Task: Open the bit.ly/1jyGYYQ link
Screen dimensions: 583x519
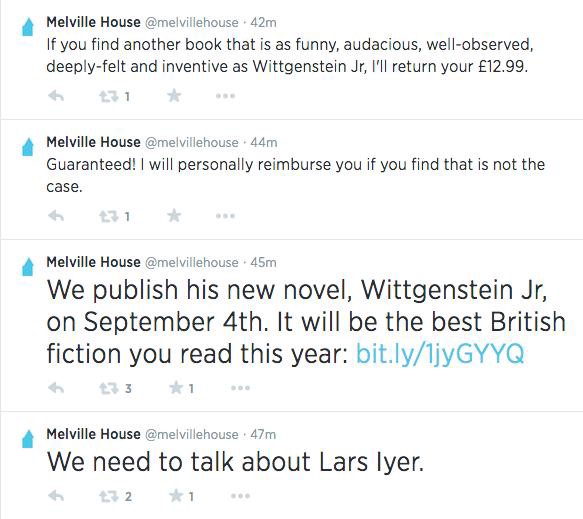Action: pyautogui.click(x=440, y=353)
